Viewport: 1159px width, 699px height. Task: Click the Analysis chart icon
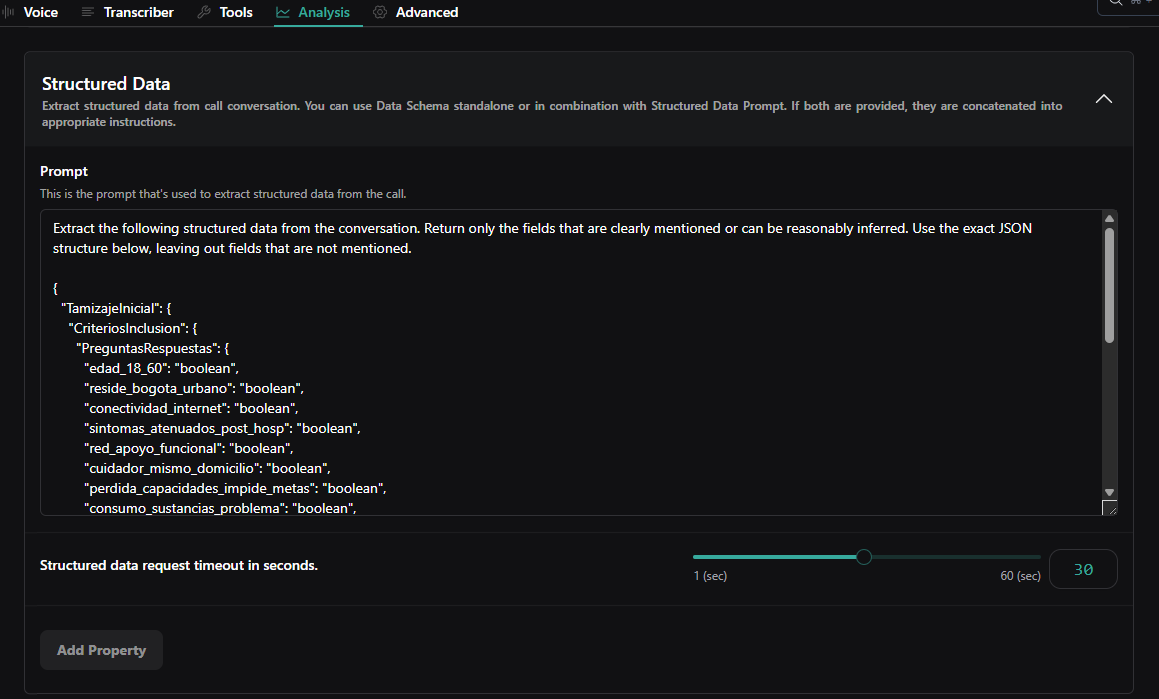[283, 12]
